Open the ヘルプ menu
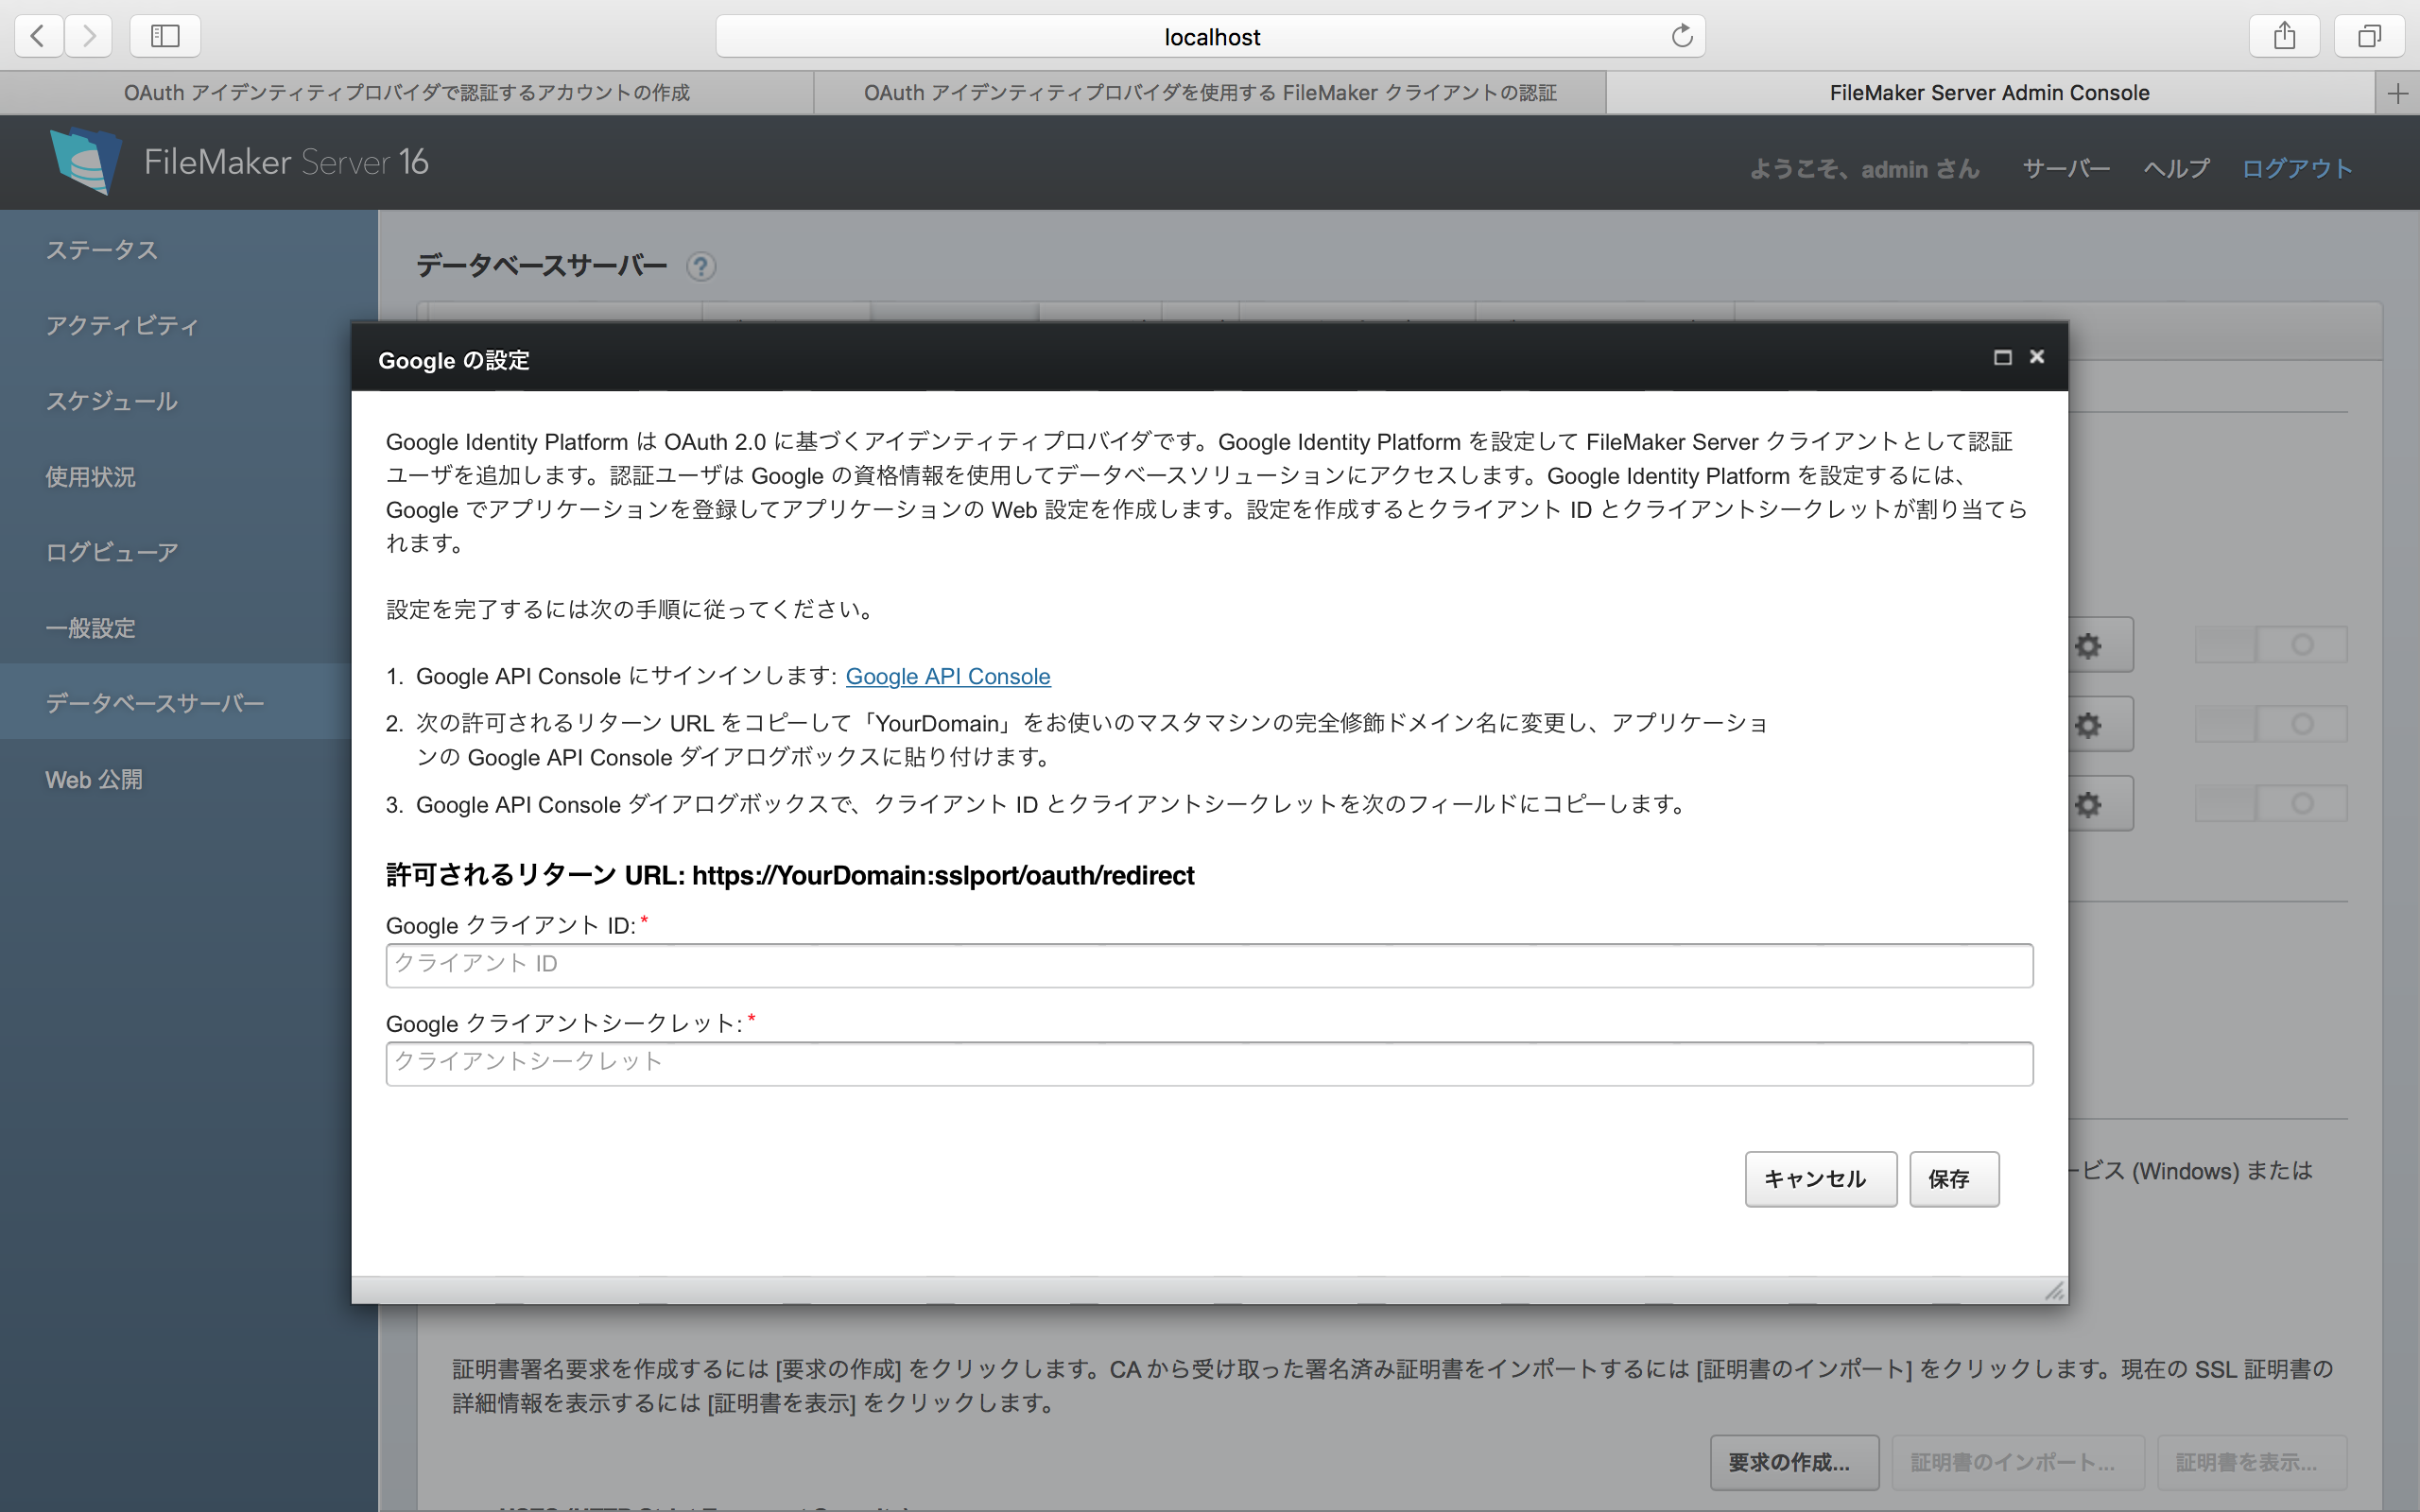Viewport: 2420px width, 1512px height. pos(2176,168)
